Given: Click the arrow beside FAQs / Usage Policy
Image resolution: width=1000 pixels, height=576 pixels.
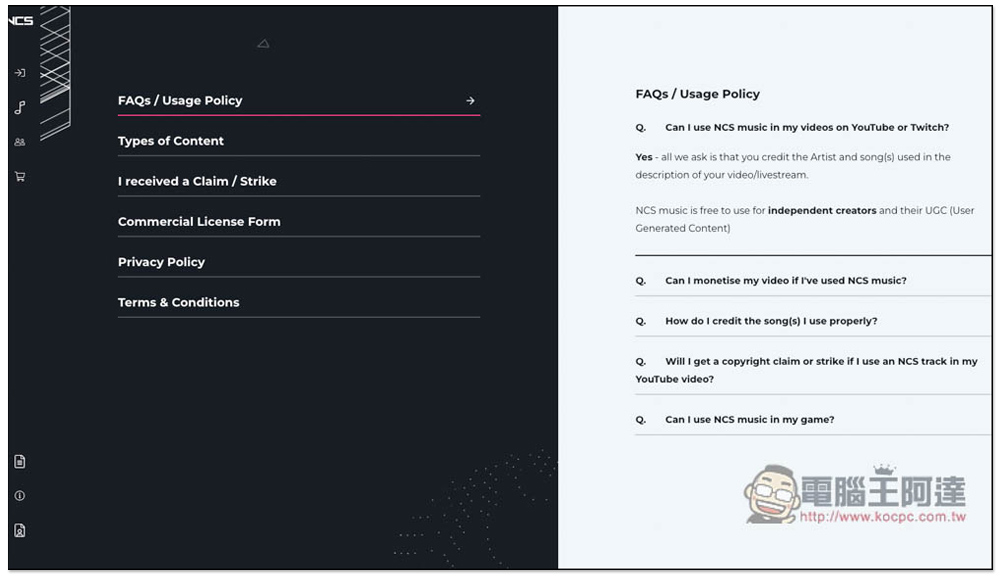Looking at the screenshot, I should point(470,101).
